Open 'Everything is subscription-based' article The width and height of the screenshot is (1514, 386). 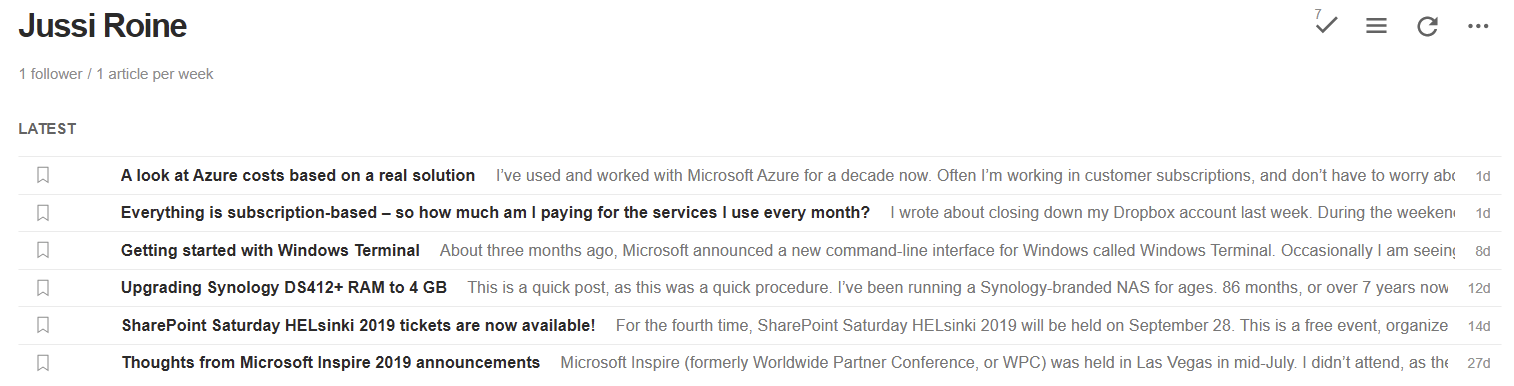click(495, 213)
